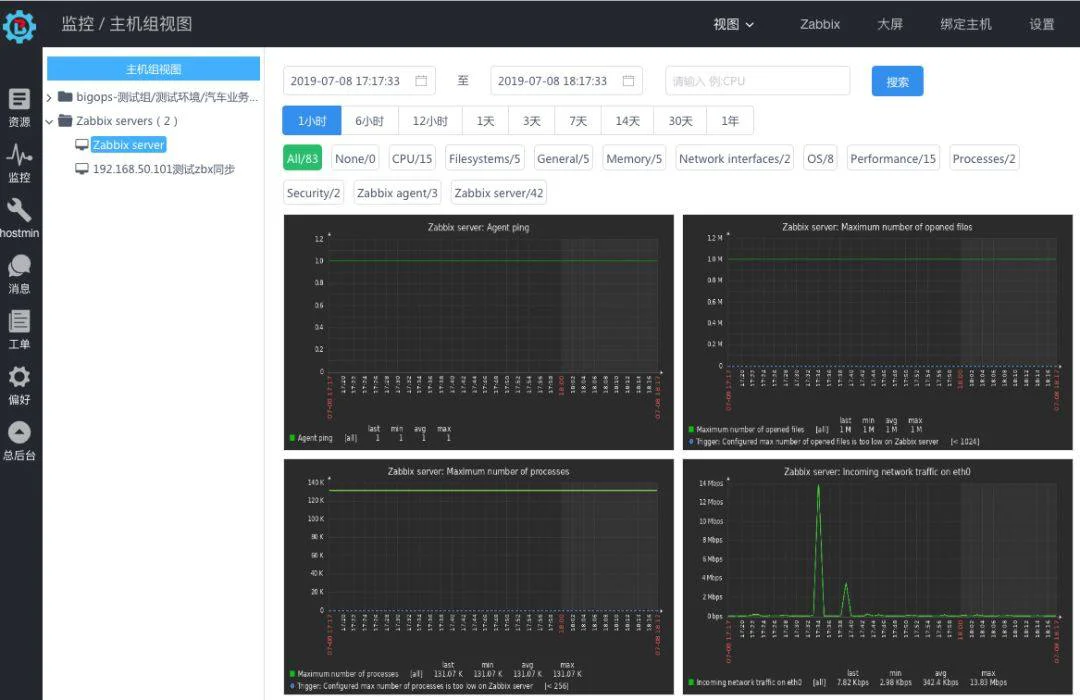Screen dimensions: 1080x700
Task: Filter graphs by Performance/15
Action: tap(893, 158)
